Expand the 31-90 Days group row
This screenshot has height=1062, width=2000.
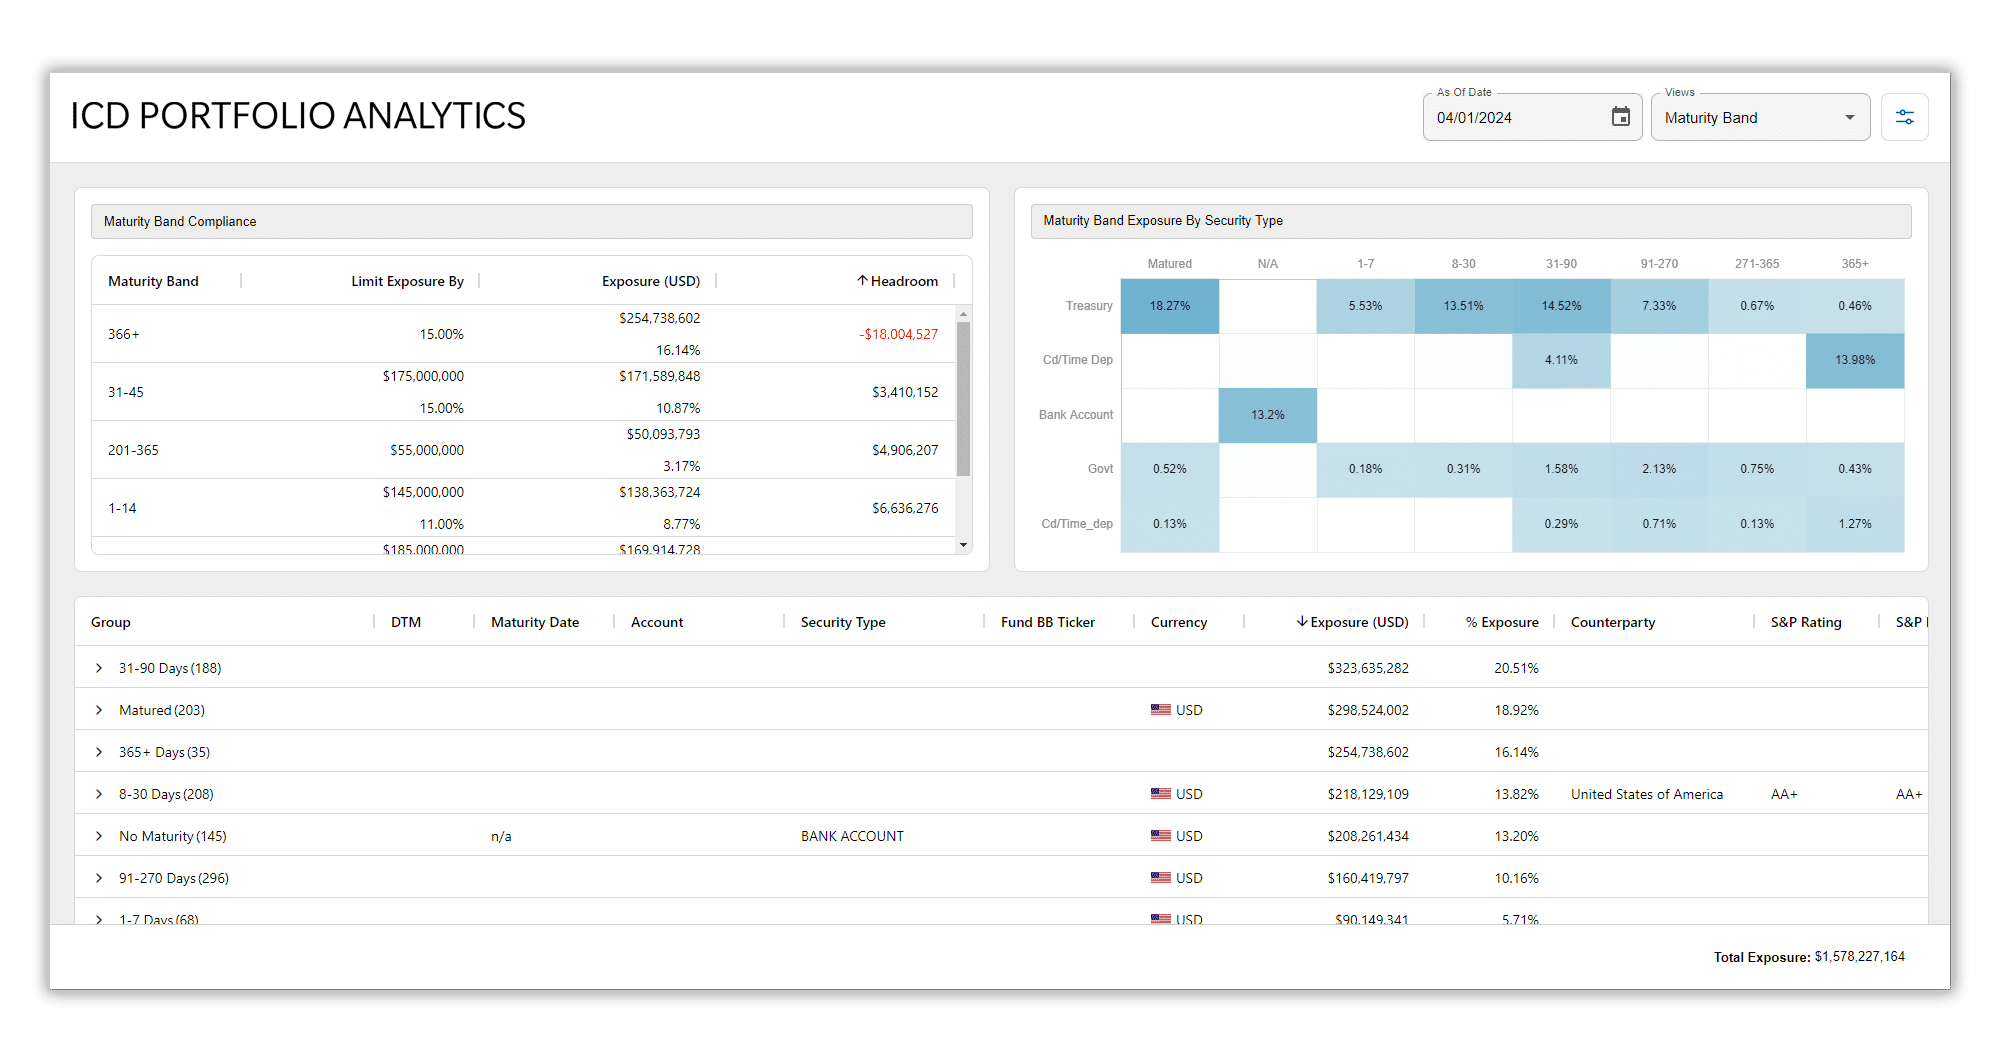click(x=99, y=668)
